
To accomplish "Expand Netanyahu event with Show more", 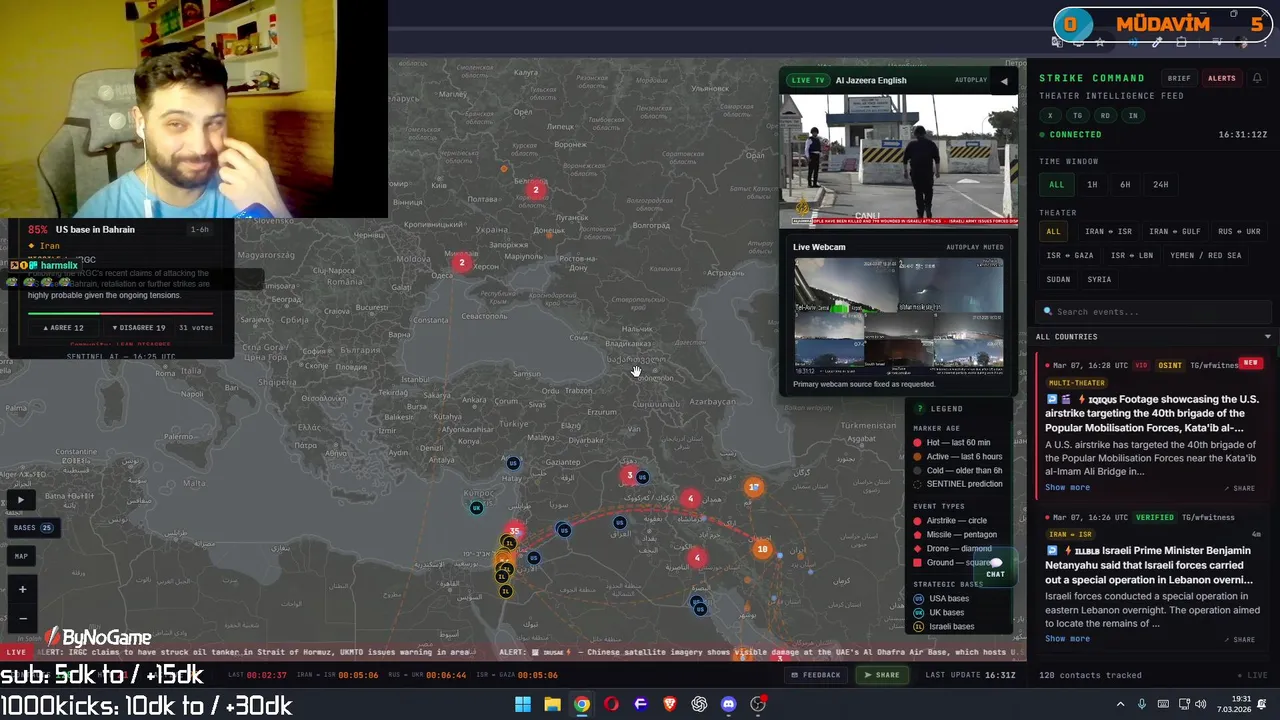I will pos(1067,639).
